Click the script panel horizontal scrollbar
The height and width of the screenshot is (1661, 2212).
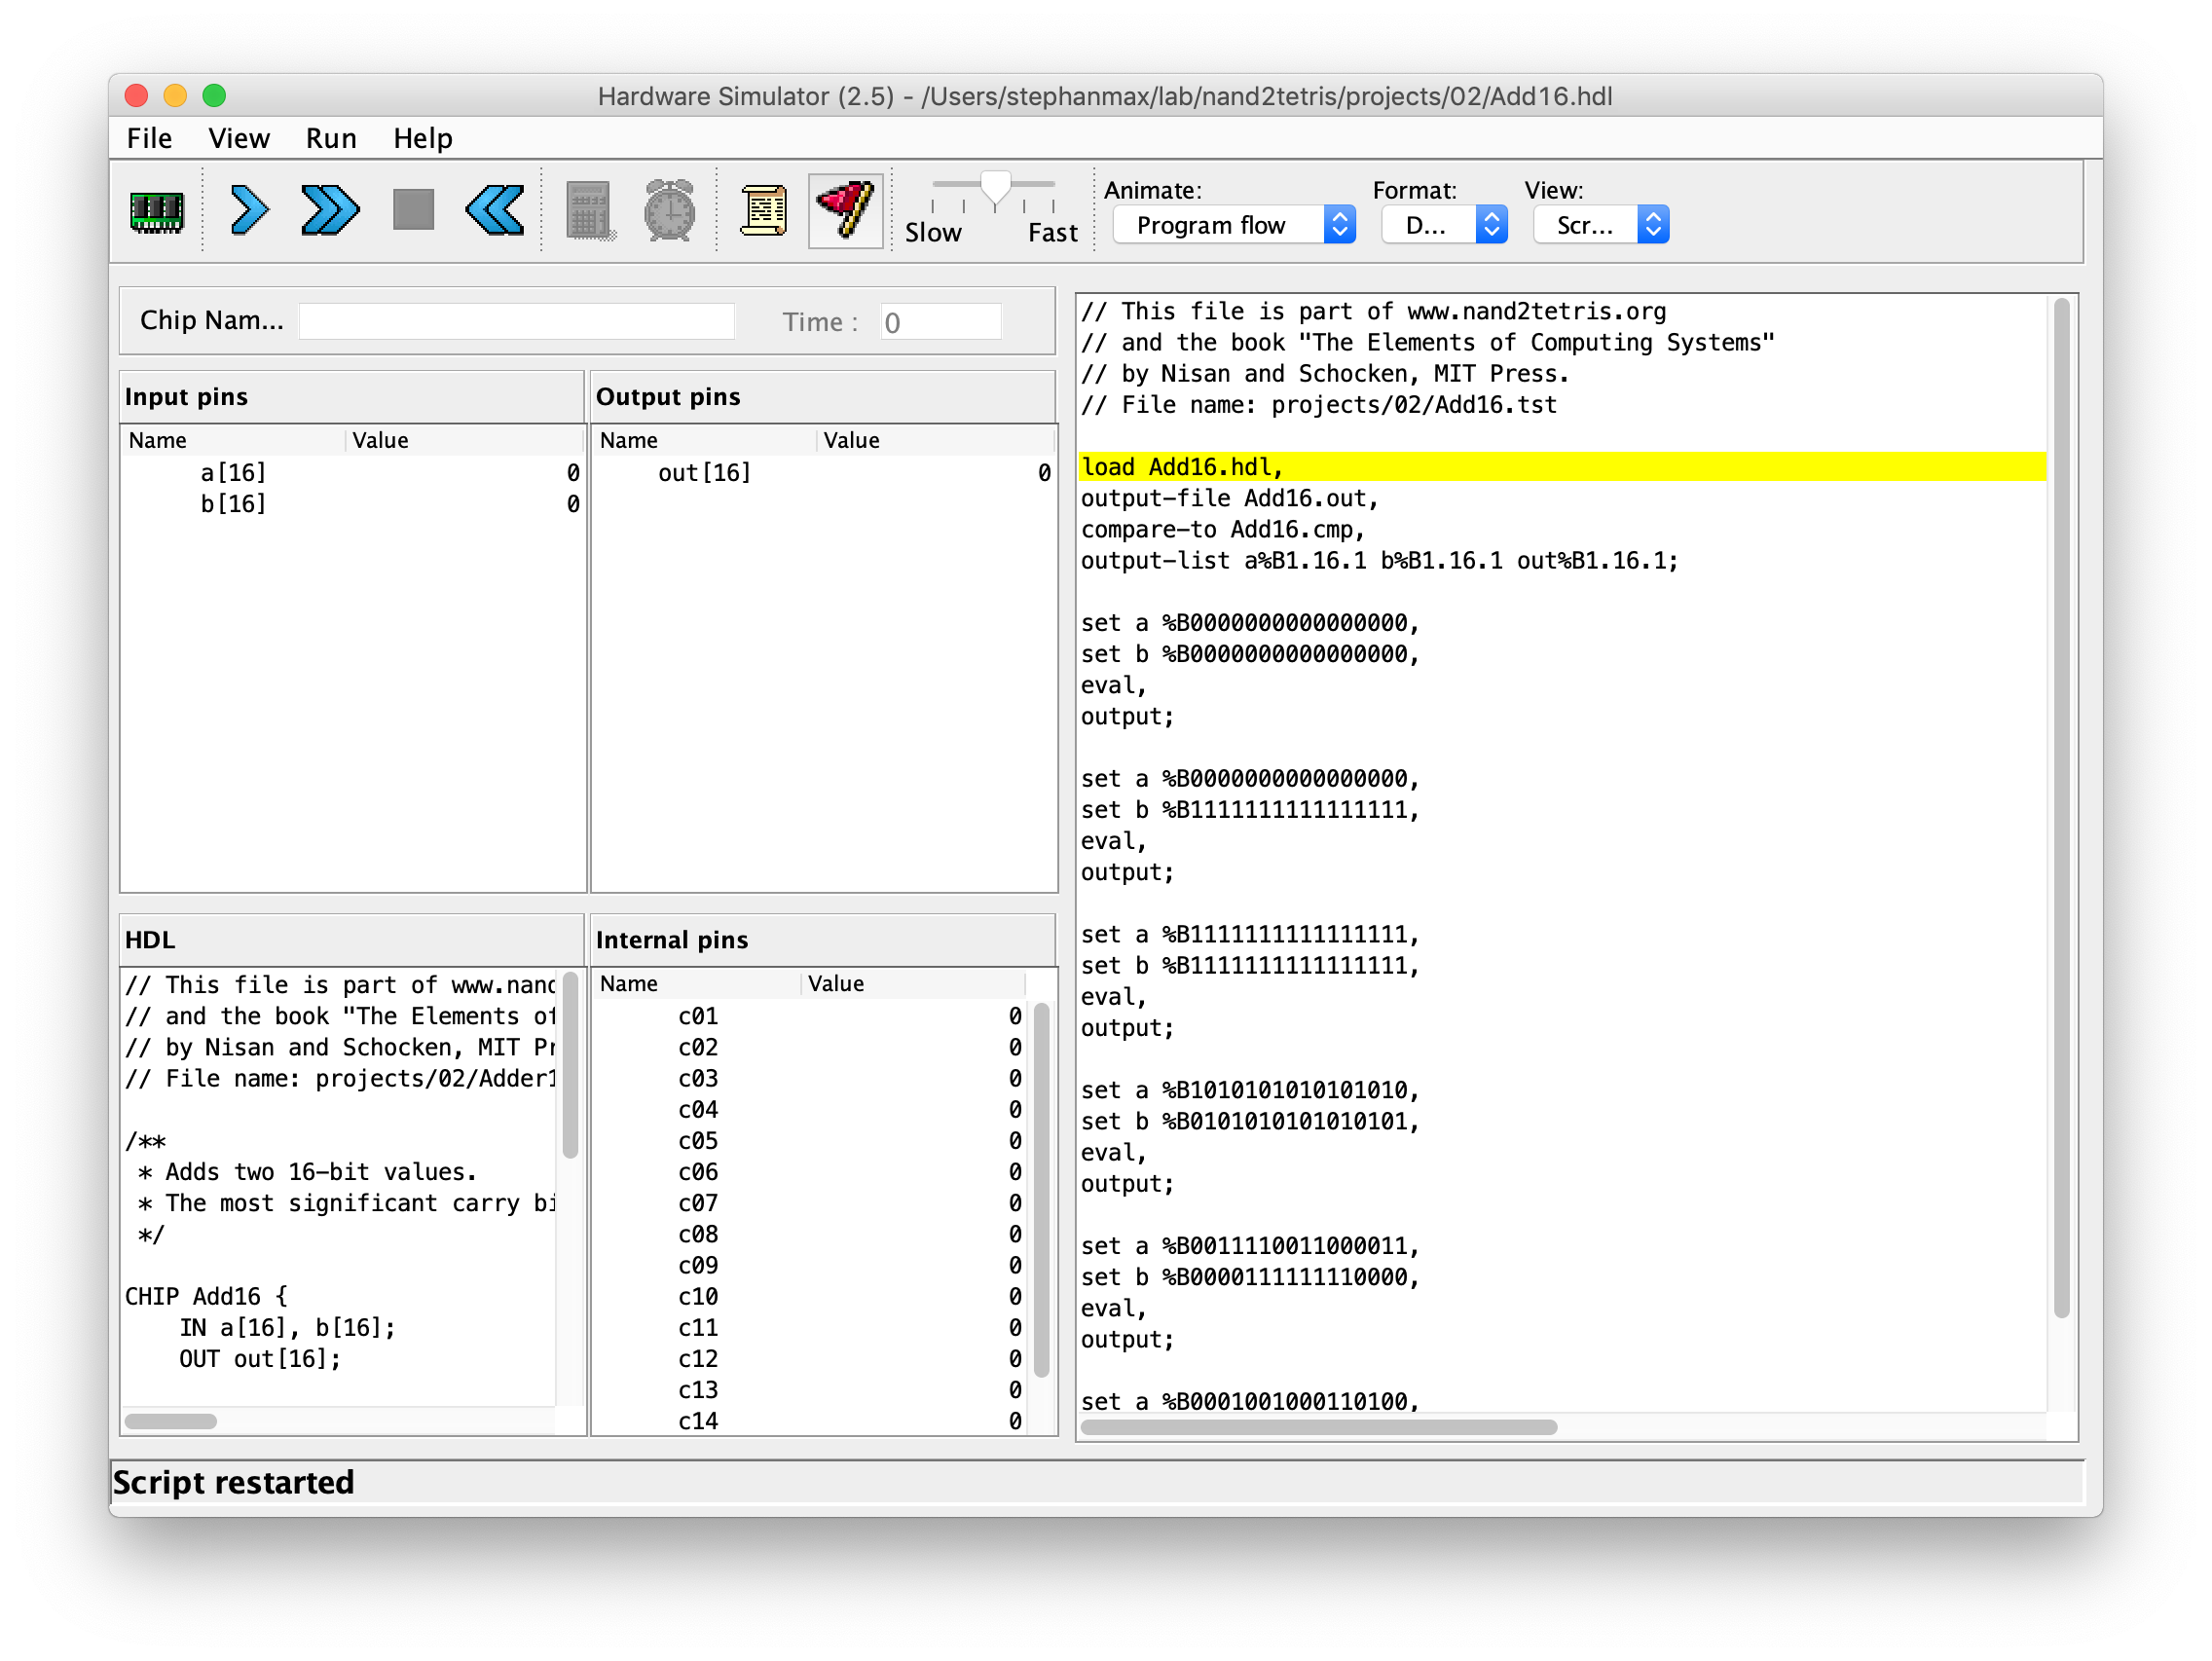pos(1319,1427)
